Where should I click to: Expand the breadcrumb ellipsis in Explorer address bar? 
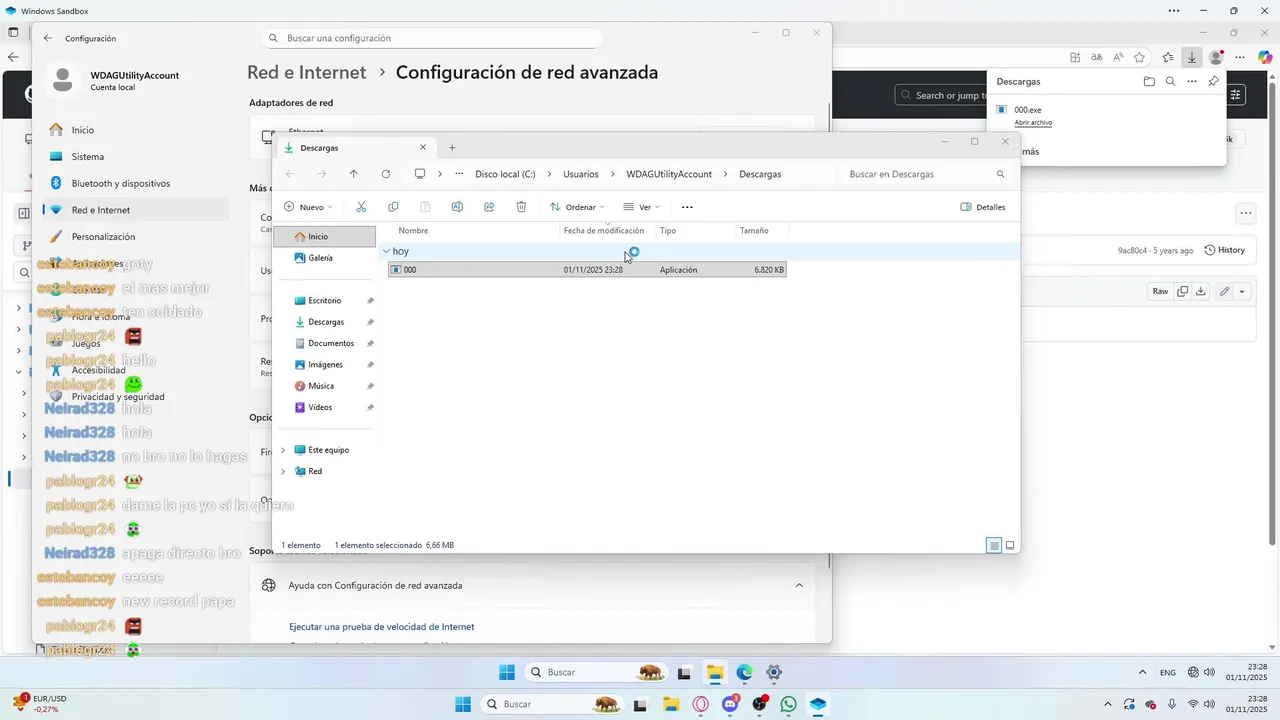tap(459, 174)
